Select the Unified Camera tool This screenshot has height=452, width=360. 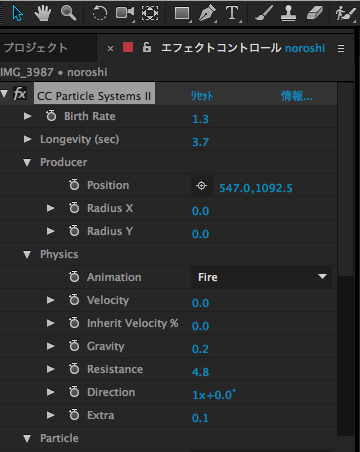pyautogui.click(x=125, y=13)
